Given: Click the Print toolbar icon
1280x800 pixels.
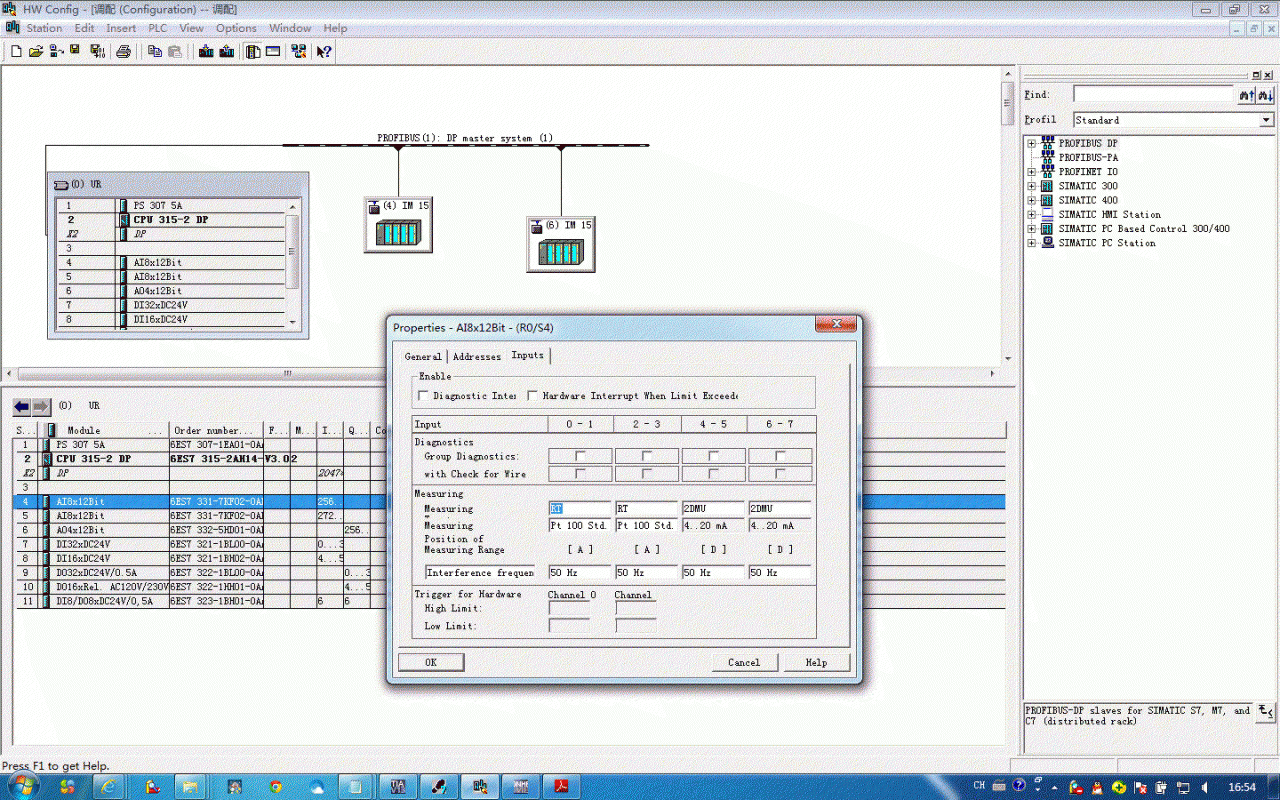Looking at the screenshot, I should [123, 51].
